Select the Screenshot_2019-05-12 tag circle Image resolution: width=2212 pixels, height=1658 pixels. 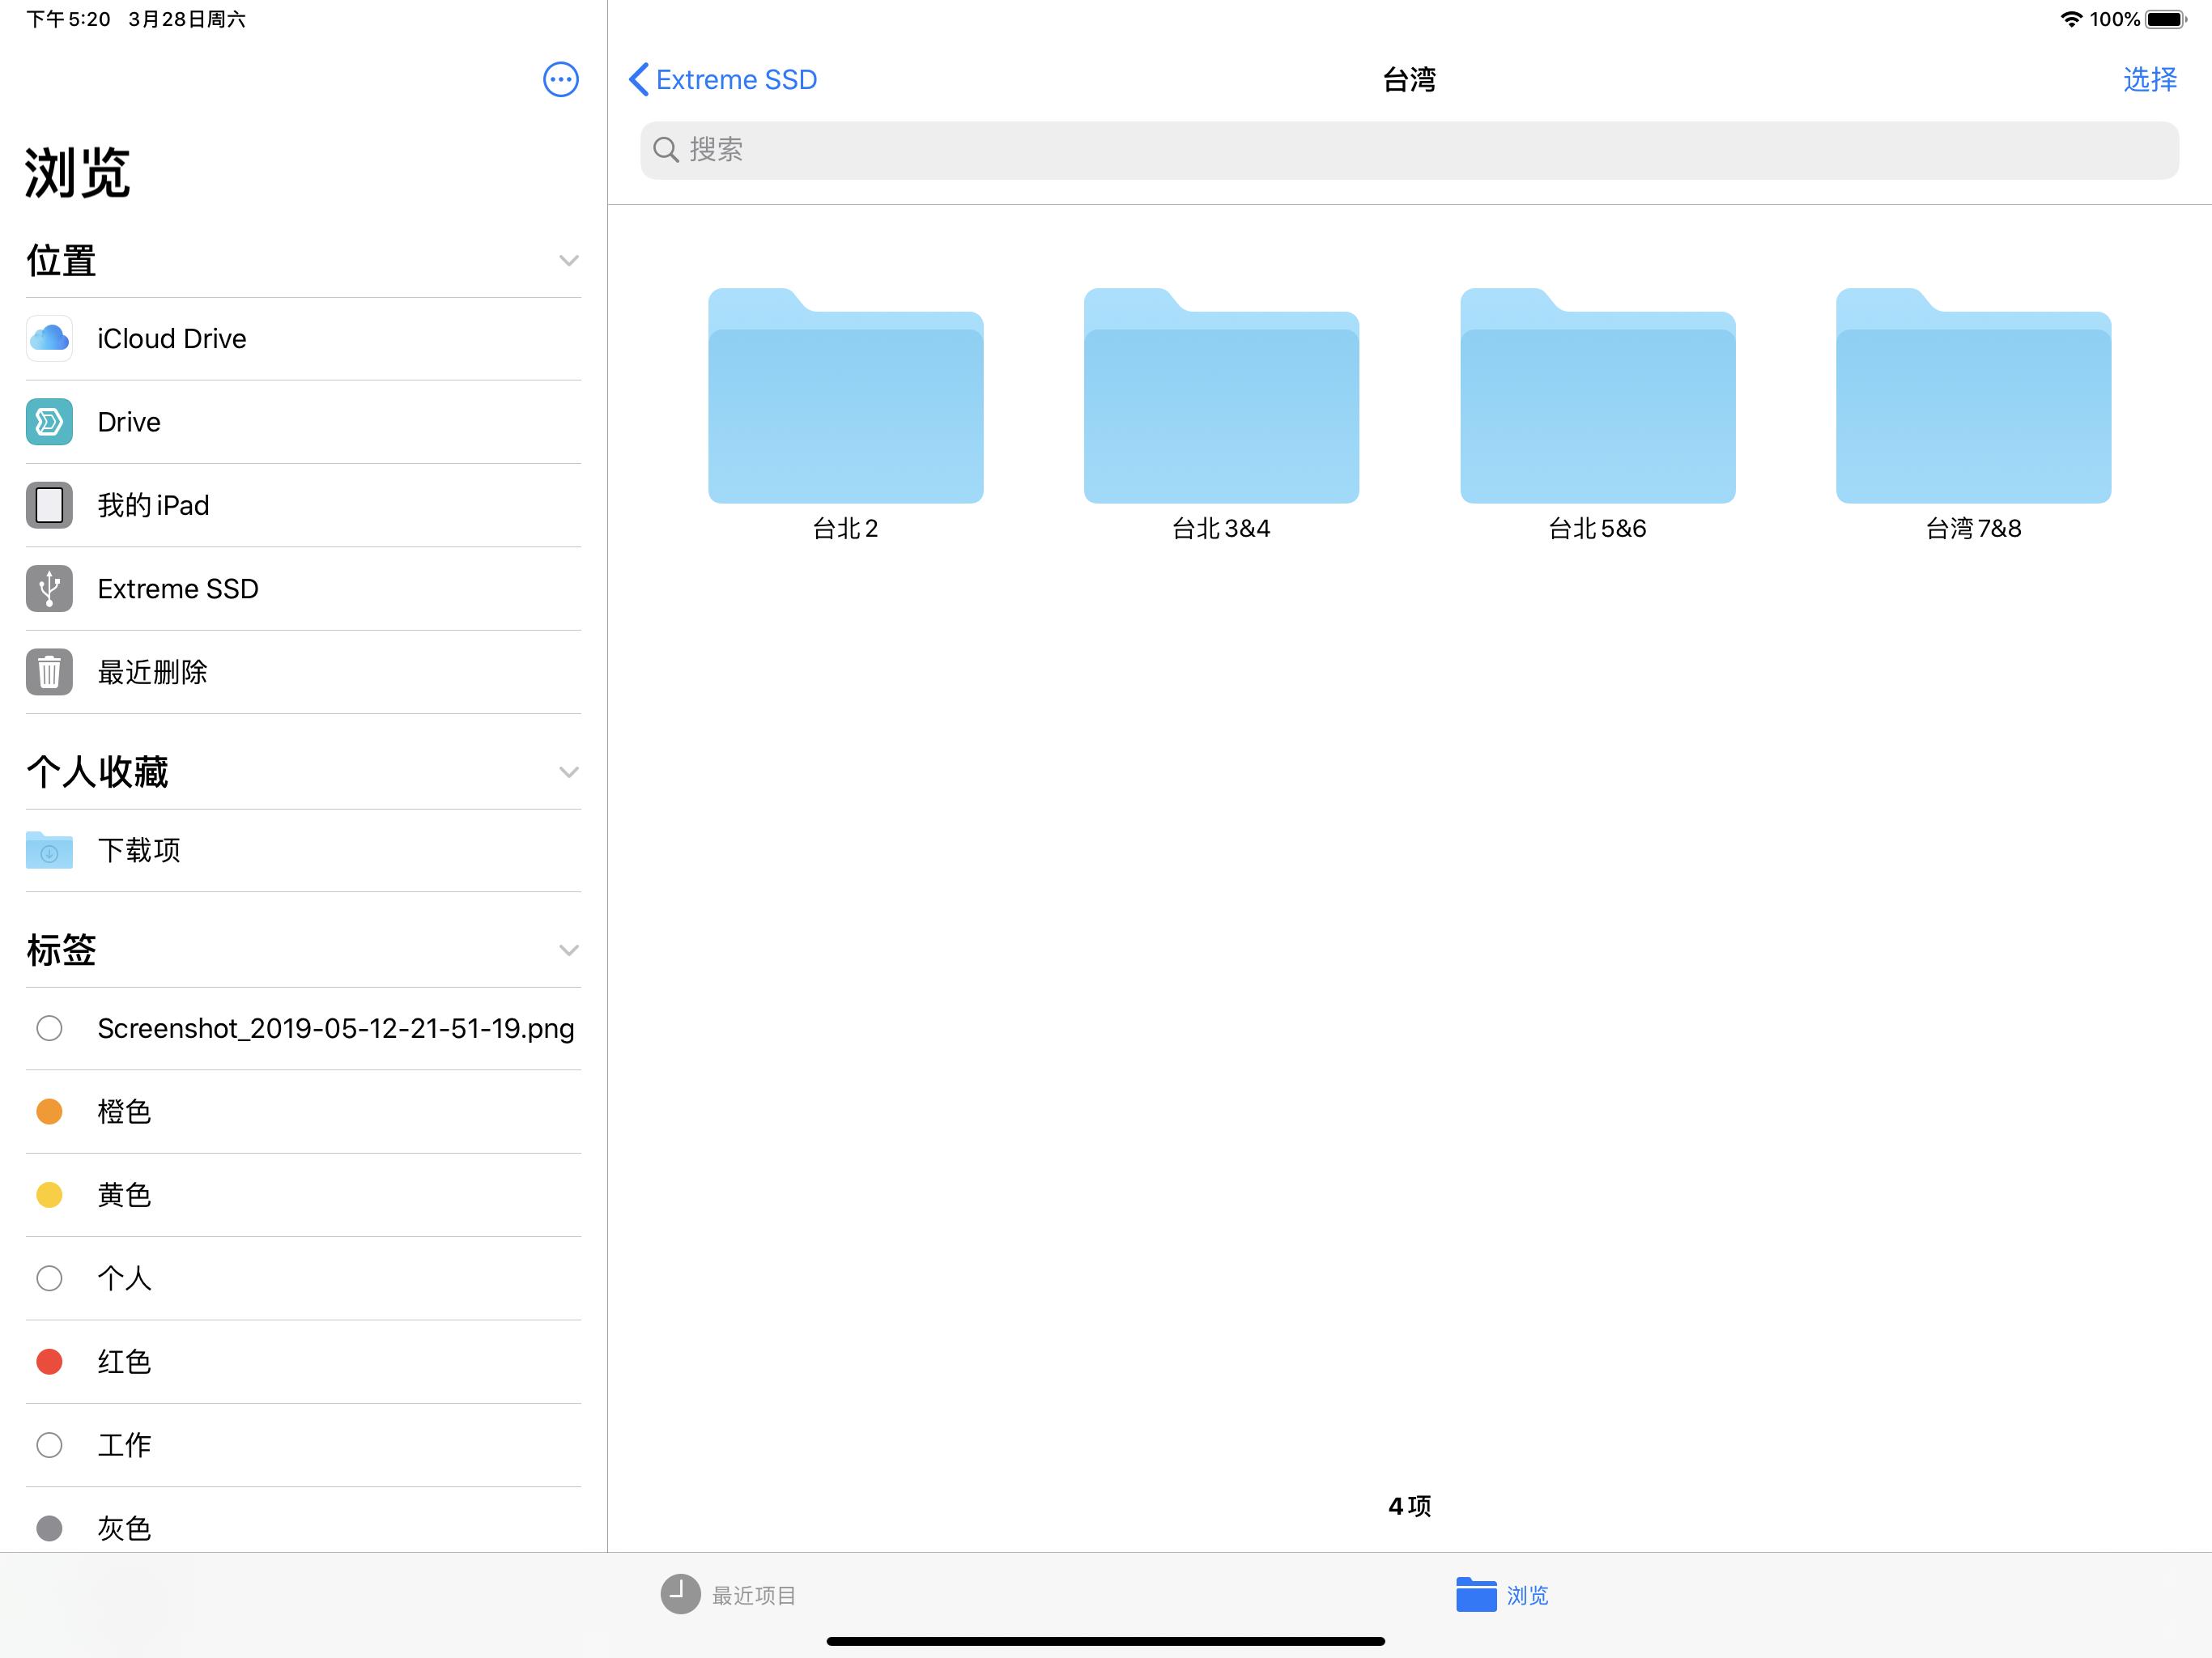49,1028
